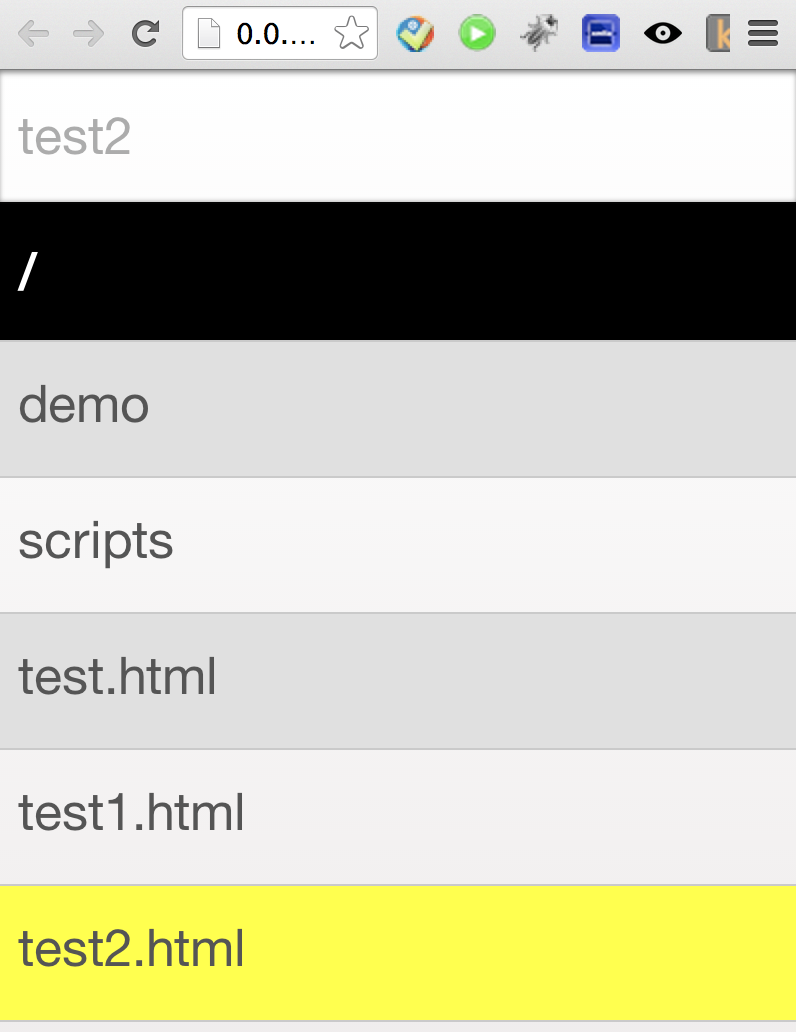The height and width of the screenshot is (1032, 796).
Task: Click the black eye extension icon
Action: point(662,34)
